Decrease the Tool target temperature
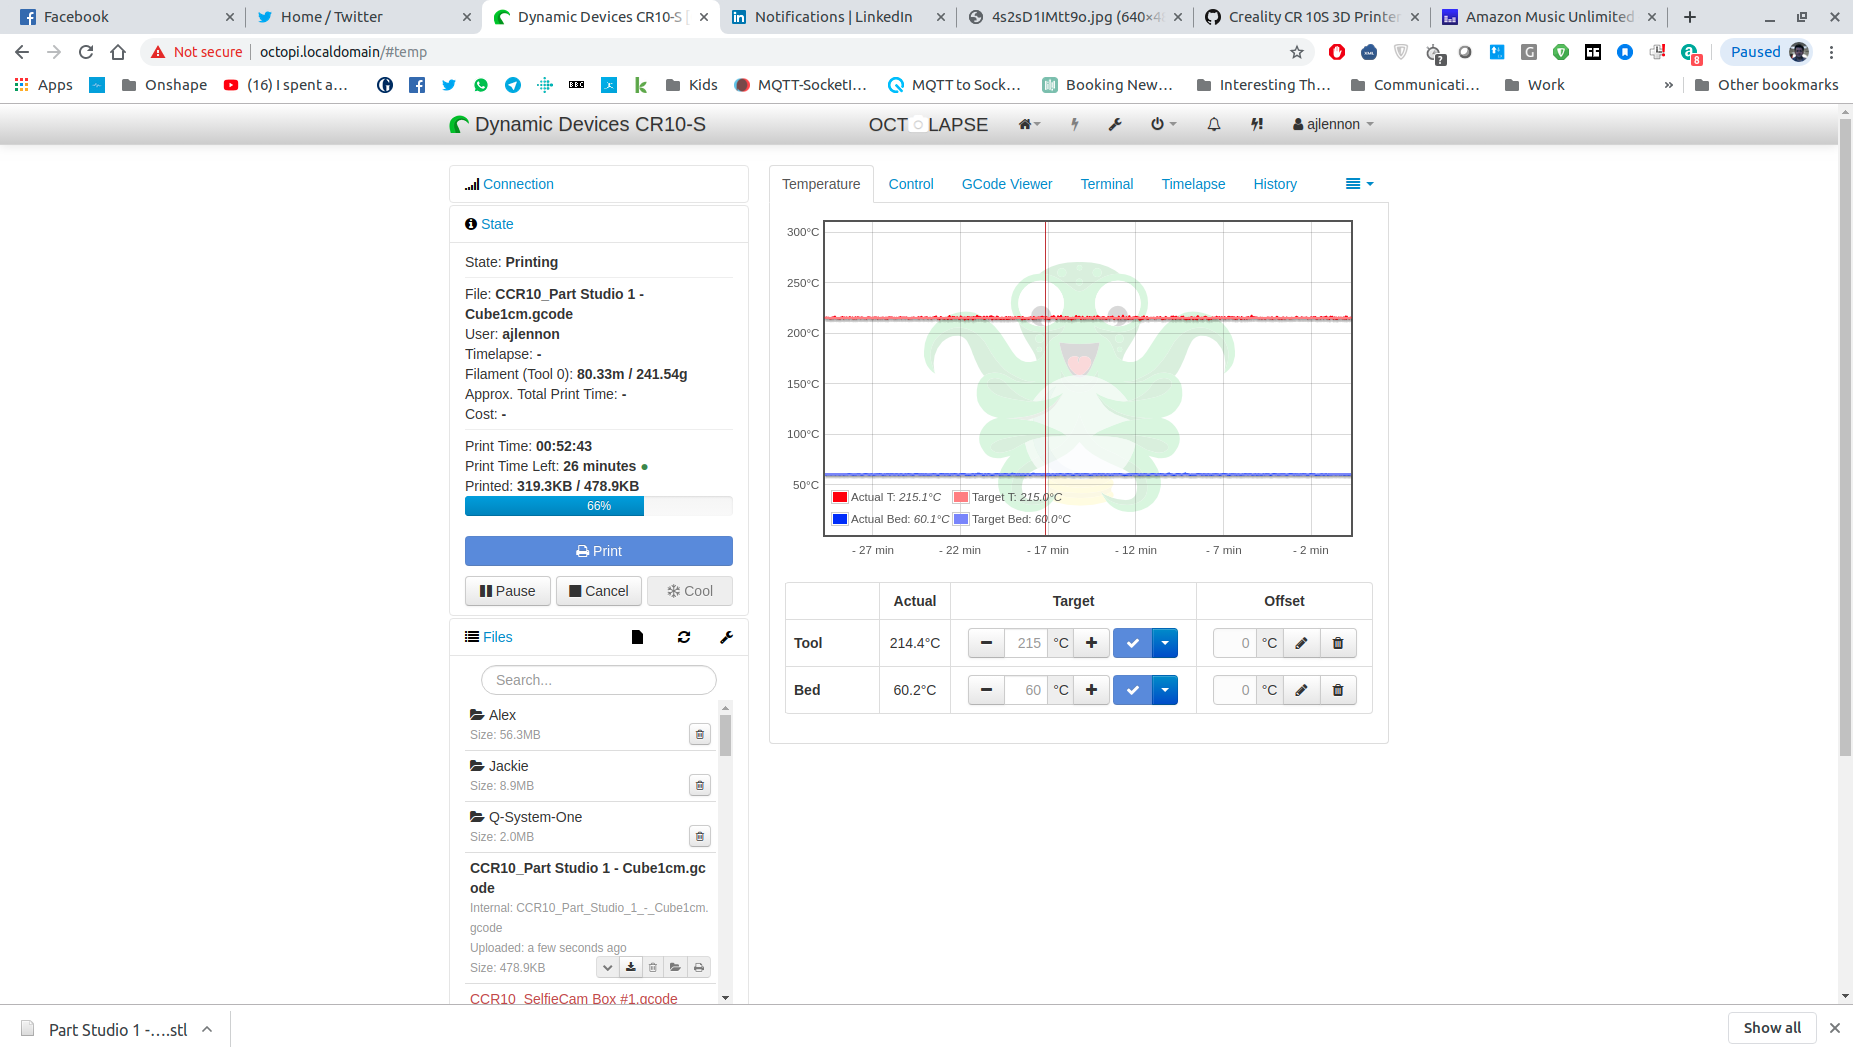This screenshot has width=1853, height=1053. [986, 643]
